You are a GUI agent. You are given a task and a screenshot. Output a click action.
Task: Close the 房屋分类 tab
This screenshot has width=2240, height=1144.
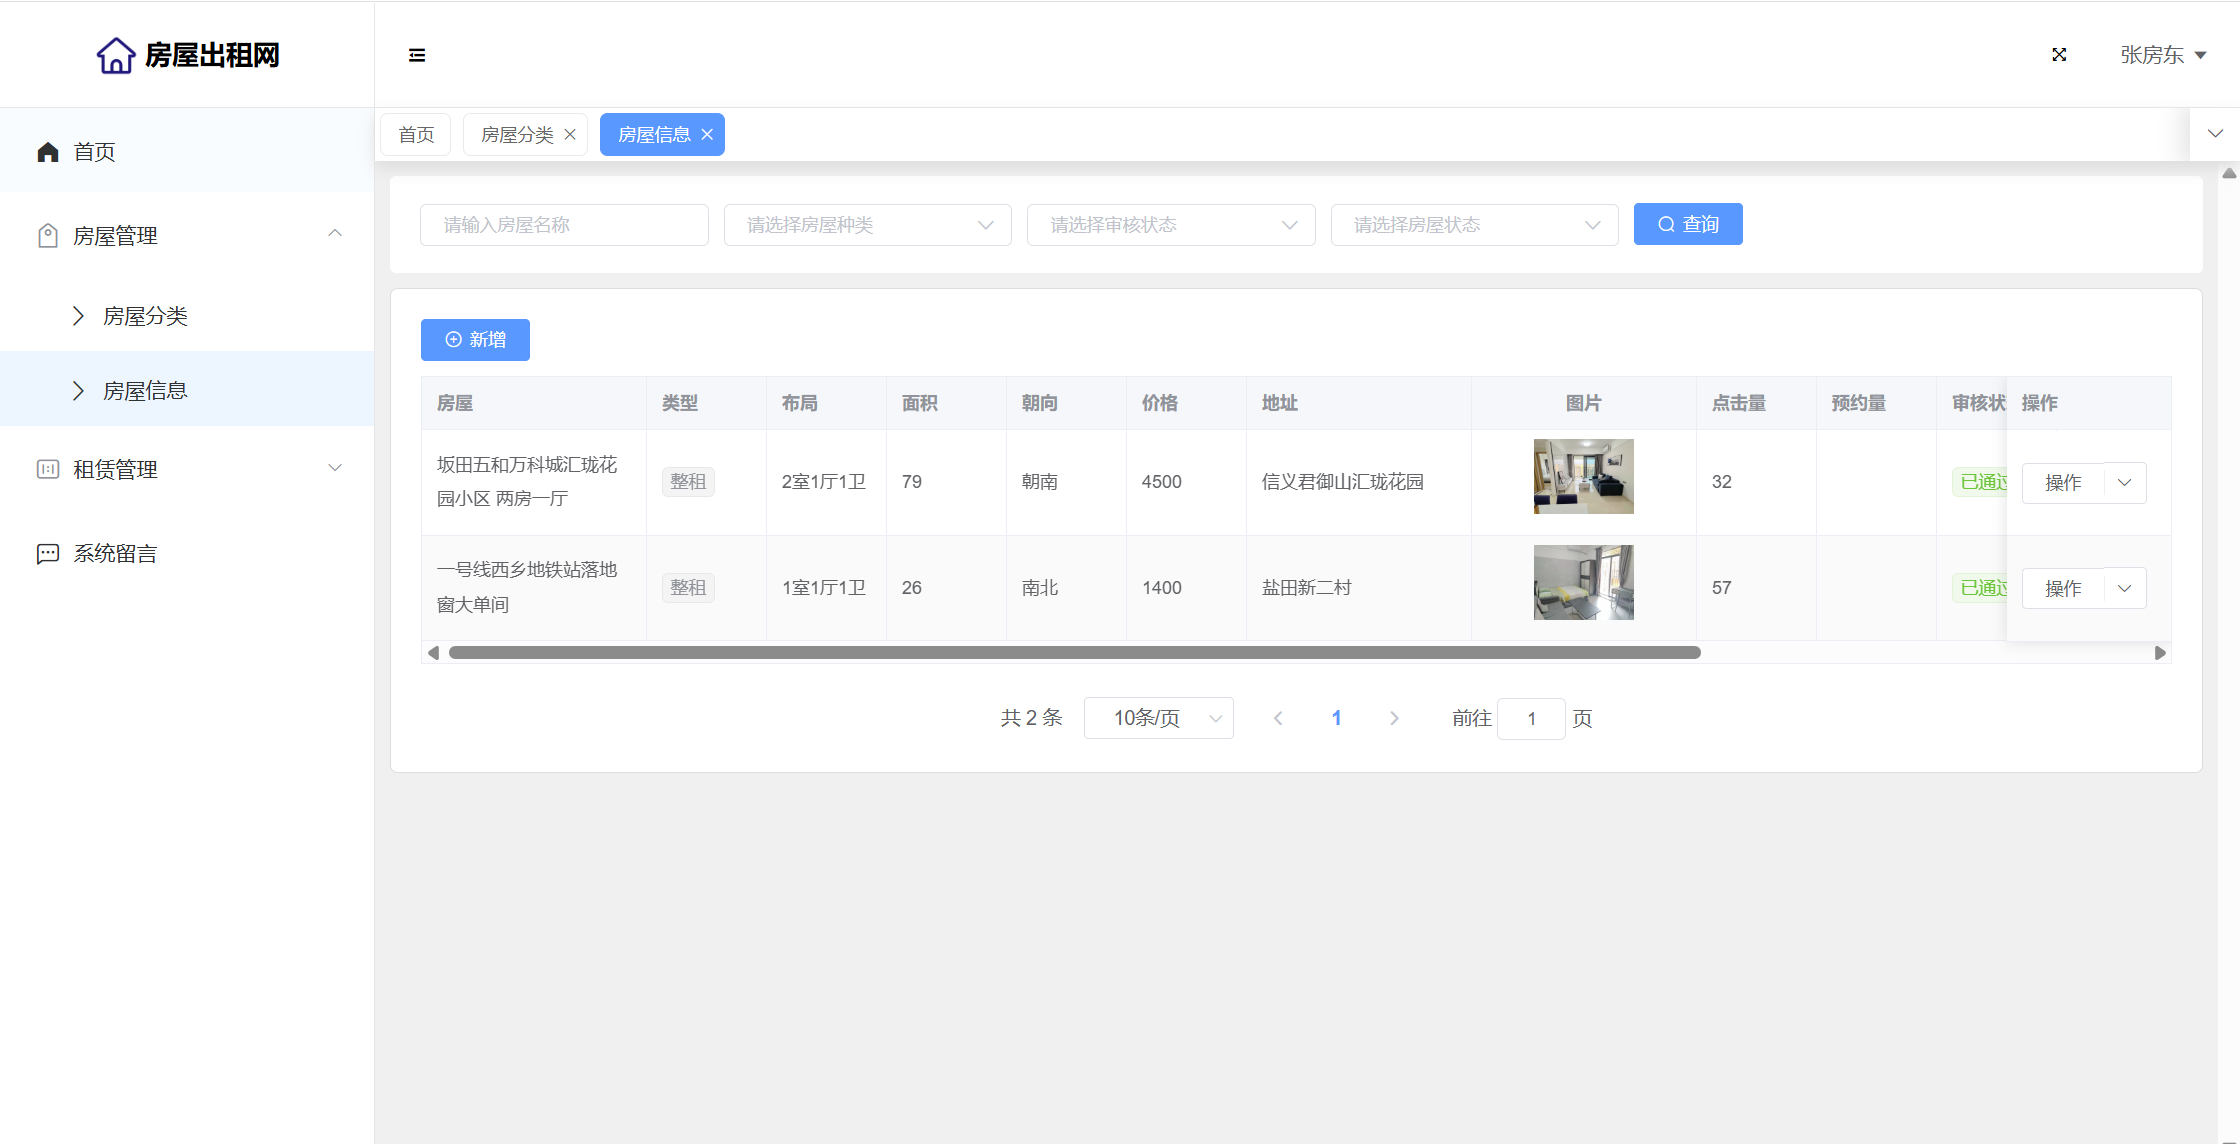[x=570, y=135]
